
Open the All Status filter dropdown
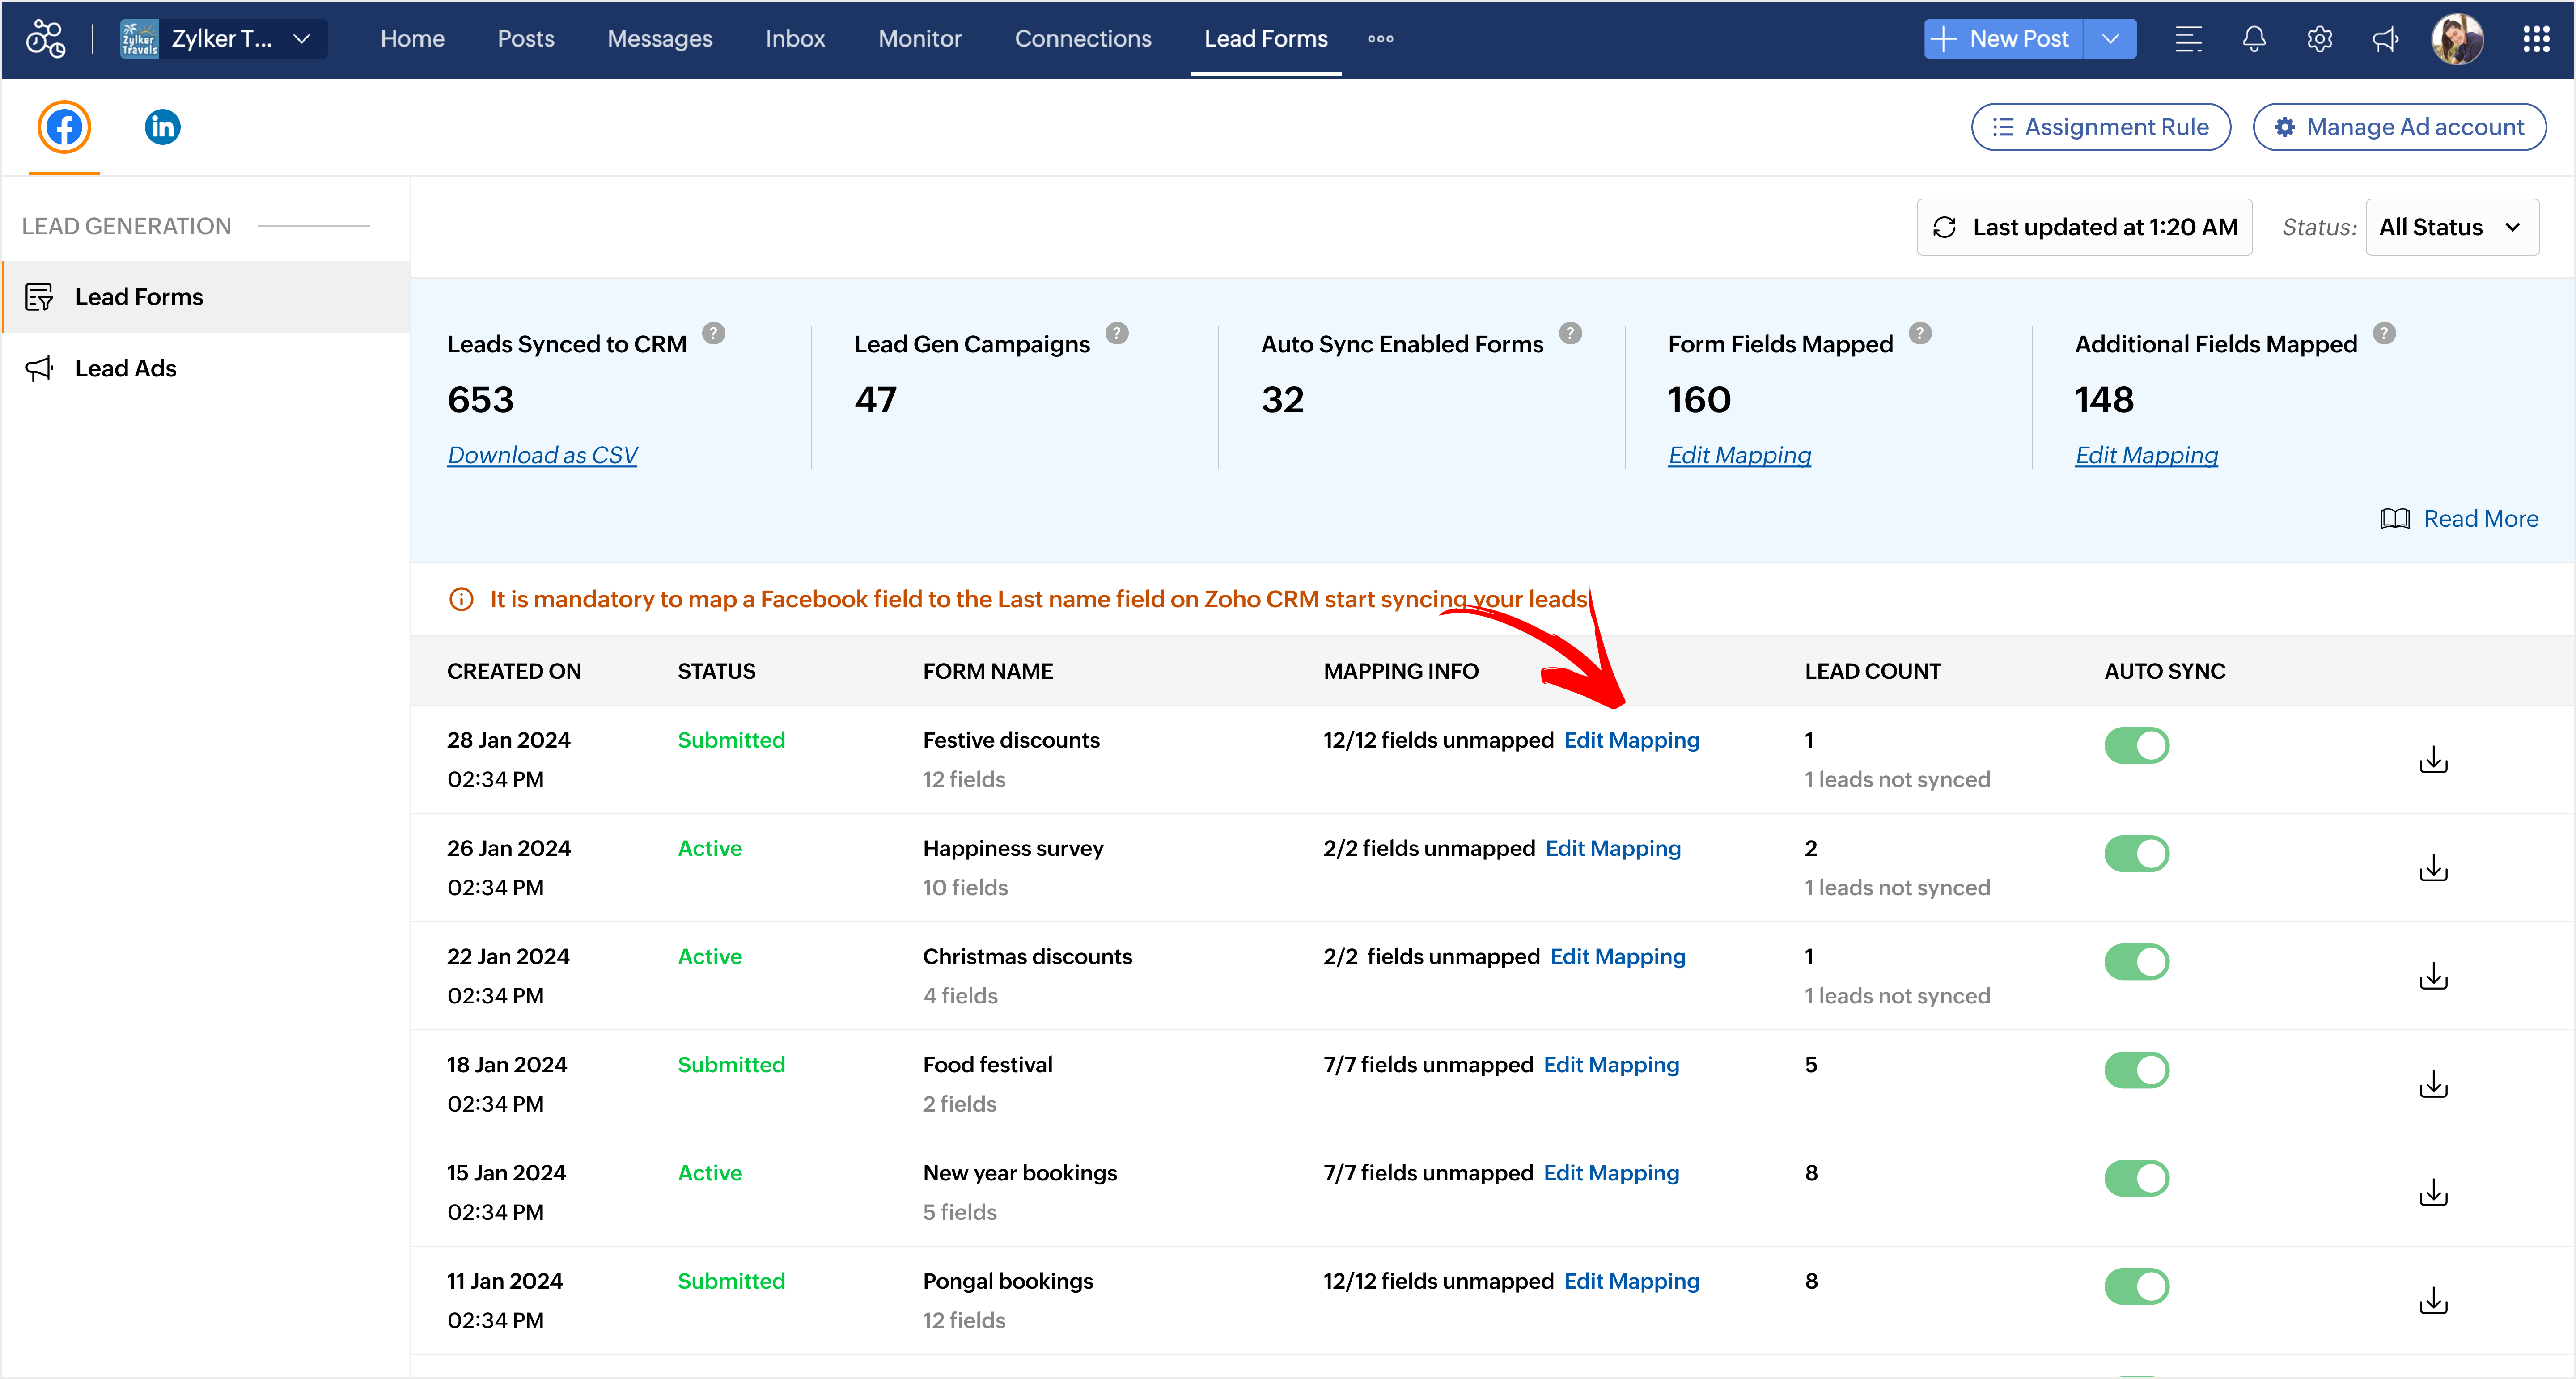pyautogui.click(x=2452, y=227)
